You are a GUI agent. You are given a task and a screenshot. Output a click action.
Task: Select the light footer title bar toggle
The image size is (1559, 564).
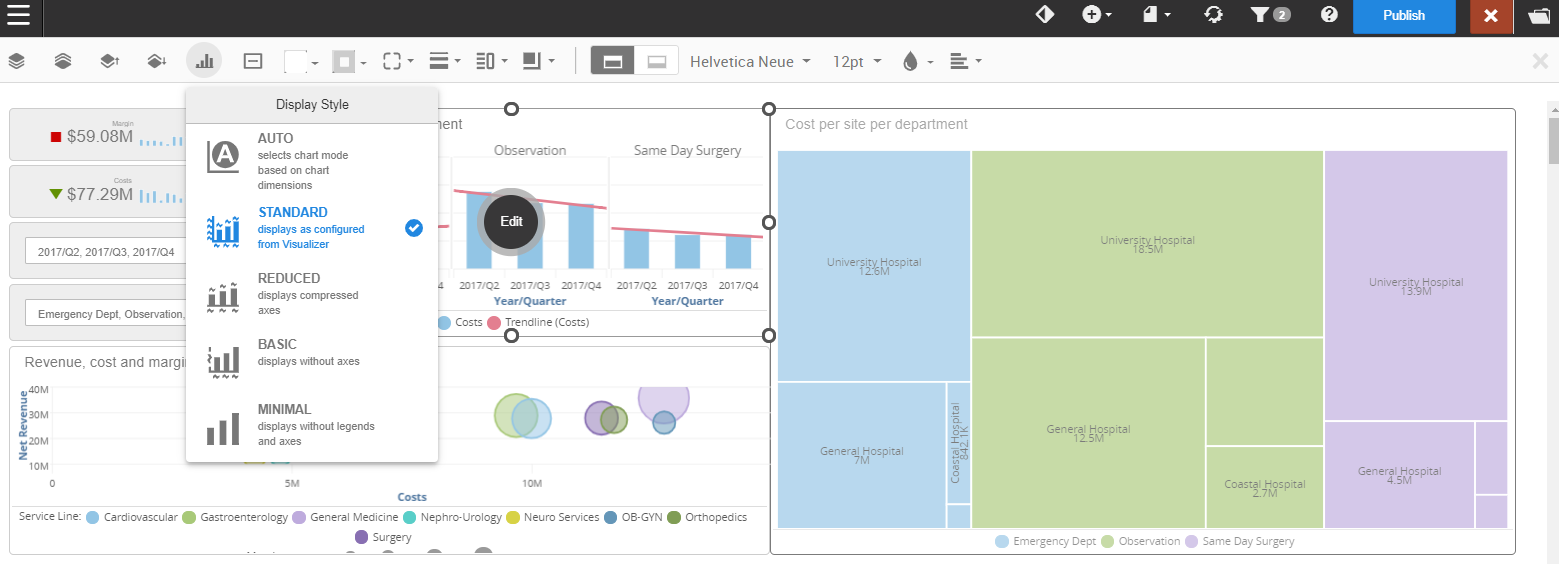click(657, 61)
